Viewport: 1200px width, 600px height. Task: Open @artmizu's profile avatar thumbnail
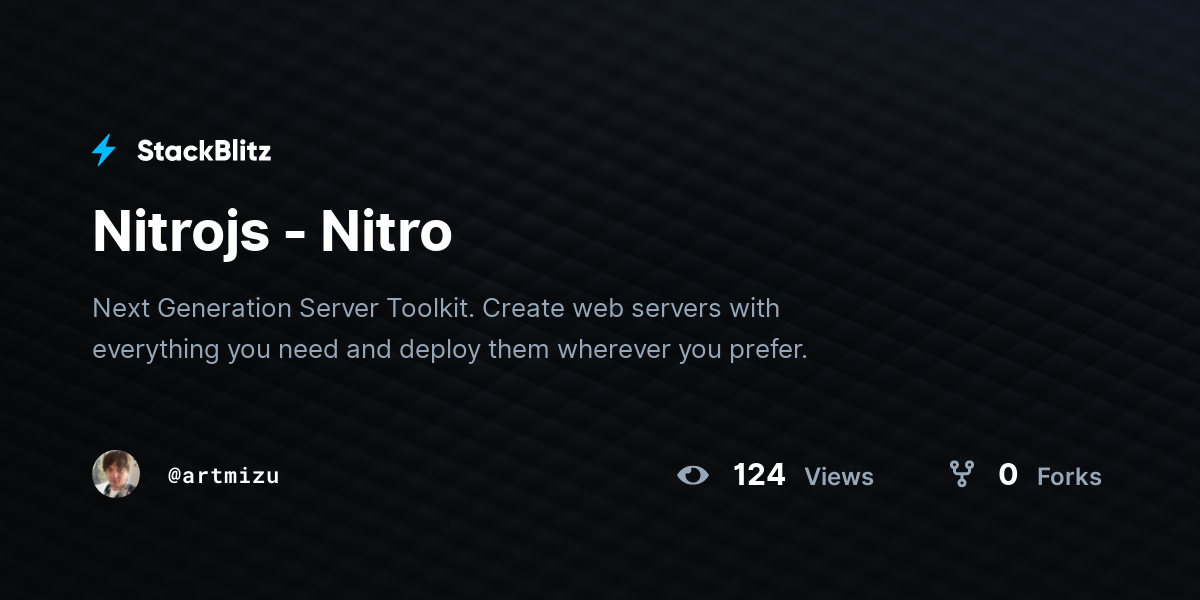coord(116,474)
